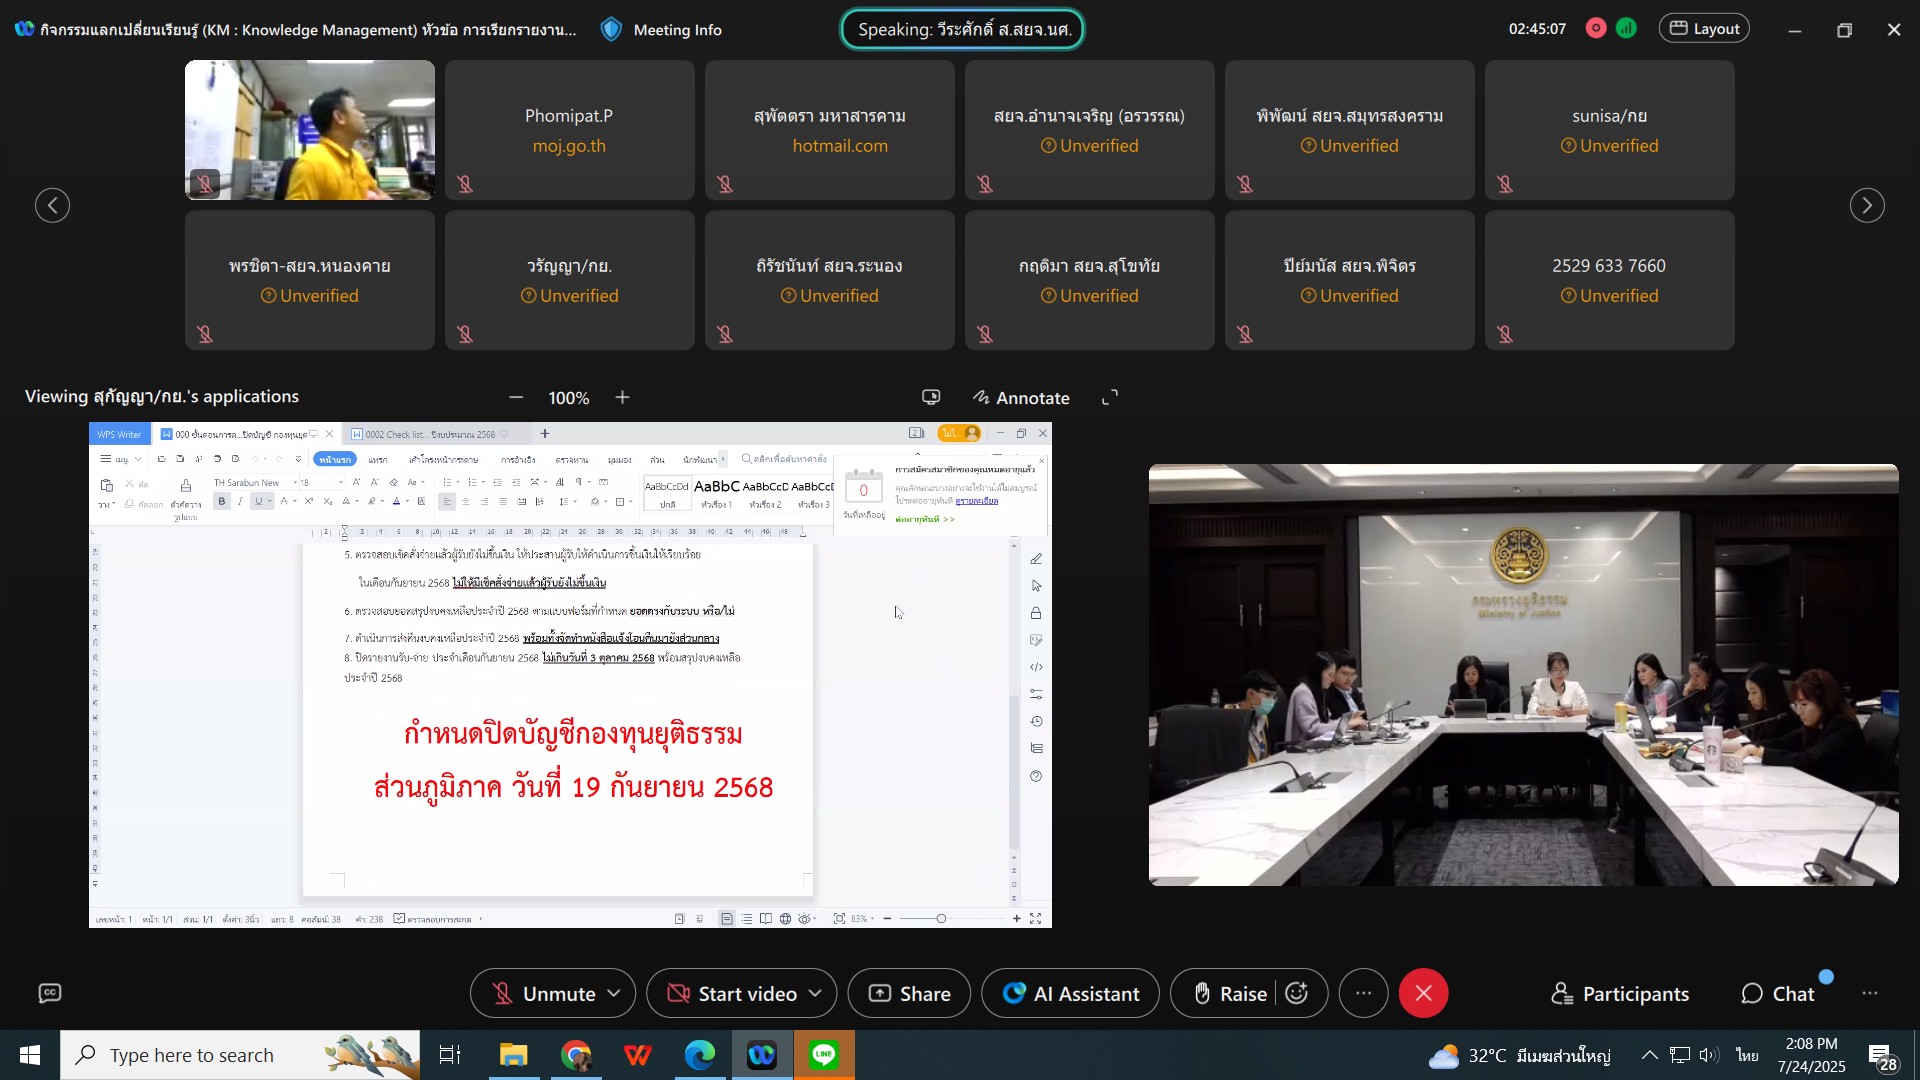This screenshot has height=1080, width=1920.
Task: Open the Layout options
Action: click(1704, 29)
